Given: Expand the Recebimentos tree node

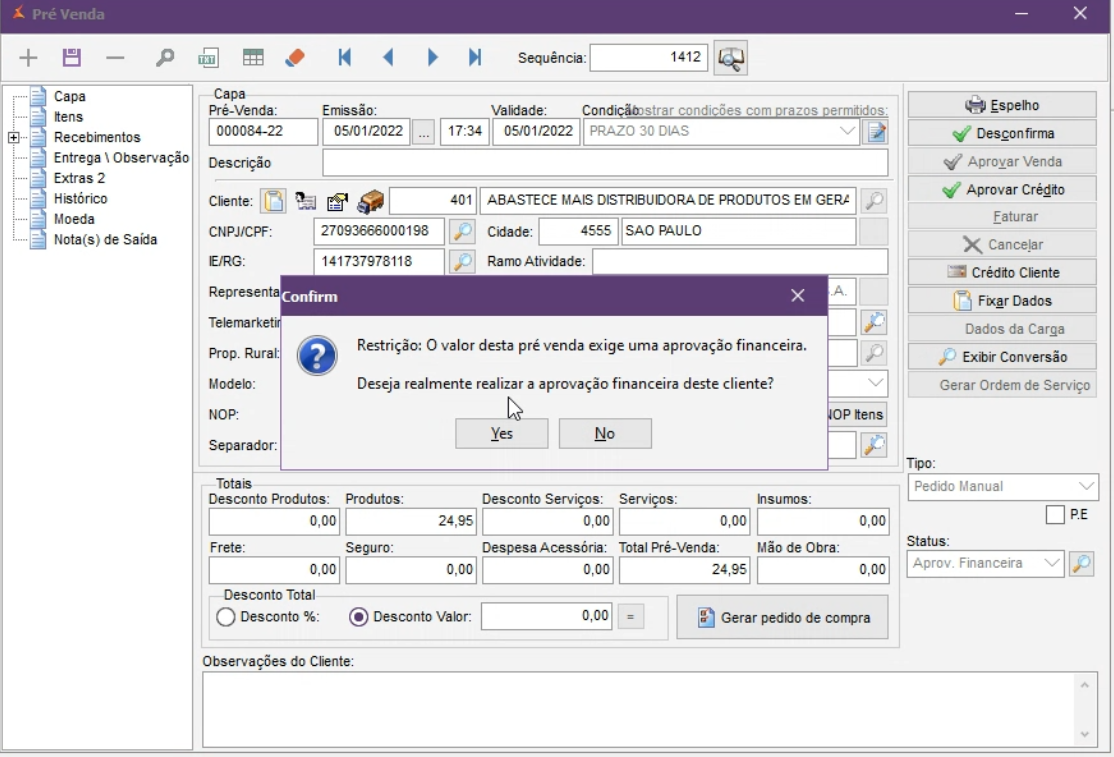Looking at the screenshot, I should tap(13, 138).
